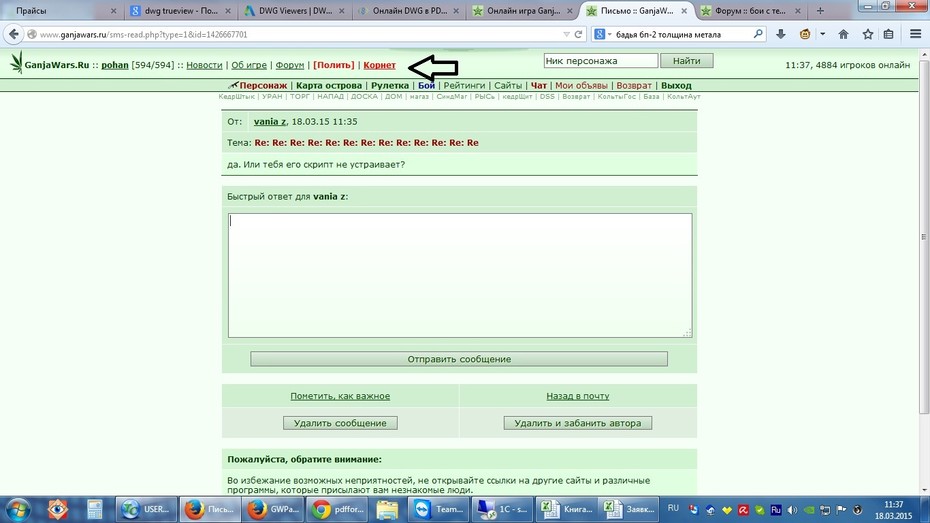Reload page with the refresh icon
Screen dimensions: 930x523
(x=578, y=34)
